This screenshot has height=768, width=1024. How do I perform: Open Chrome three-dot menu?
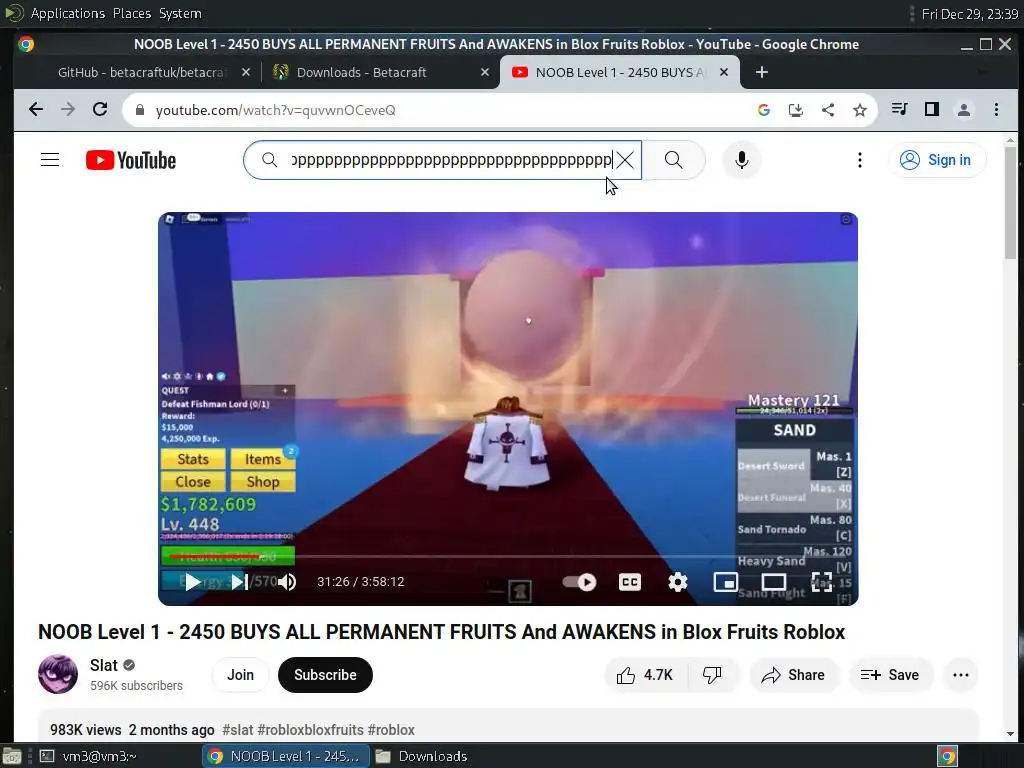click(x=996, y=110)
